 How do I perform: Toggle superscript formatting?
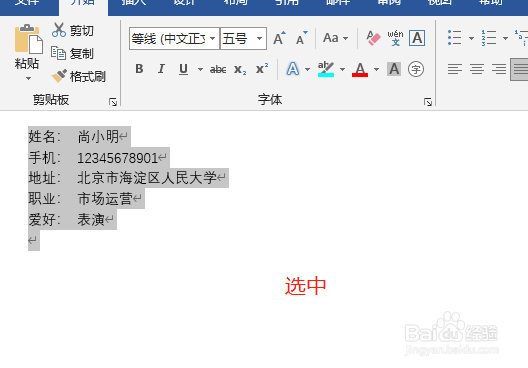click(x=262, y=69)
